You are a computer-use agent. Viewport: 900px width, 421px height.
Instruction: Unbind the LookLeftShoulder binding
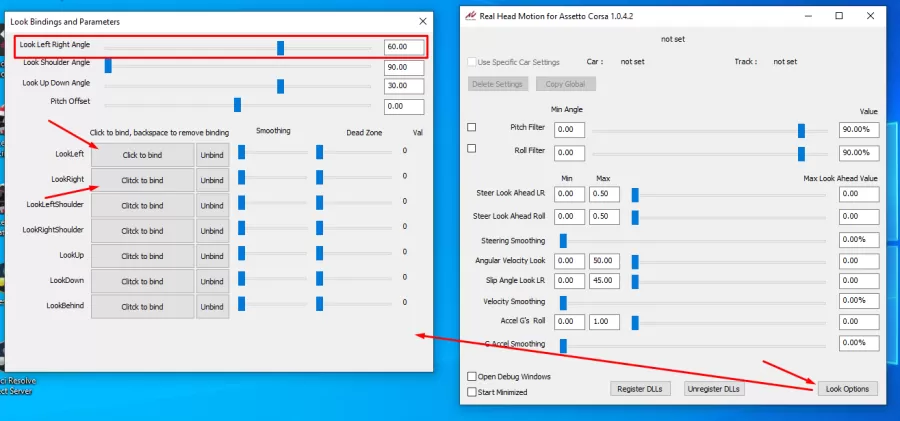(212, 206)
